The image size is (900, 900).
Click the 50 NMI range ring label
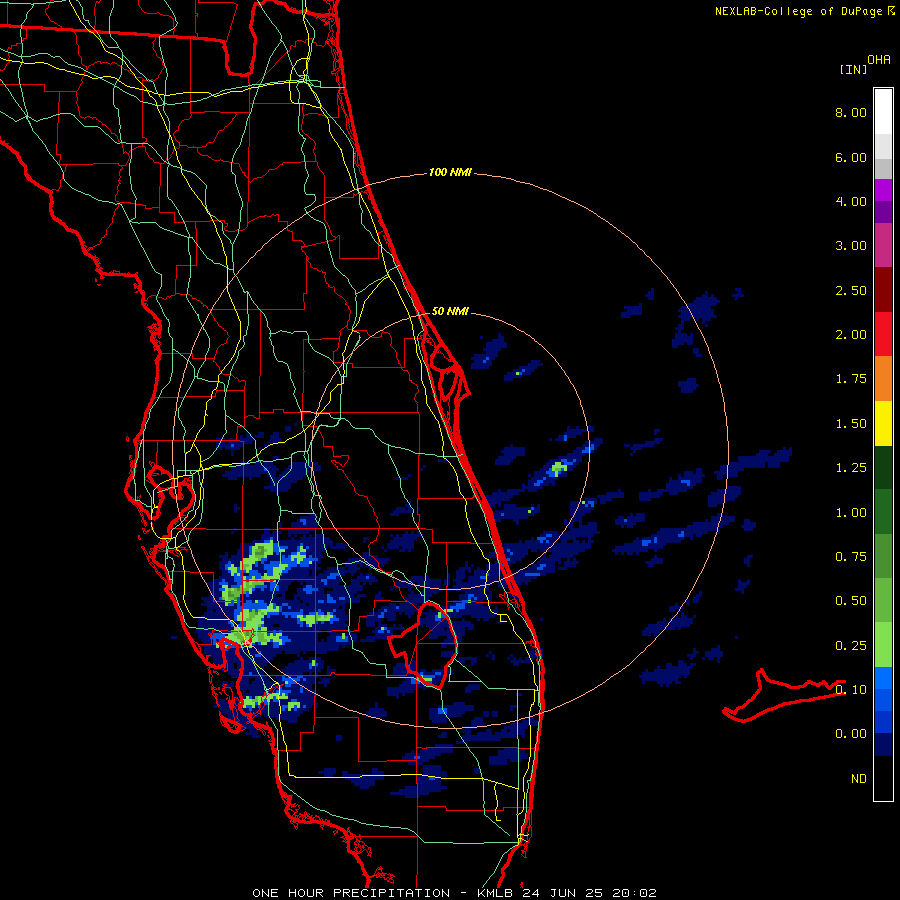450,311
